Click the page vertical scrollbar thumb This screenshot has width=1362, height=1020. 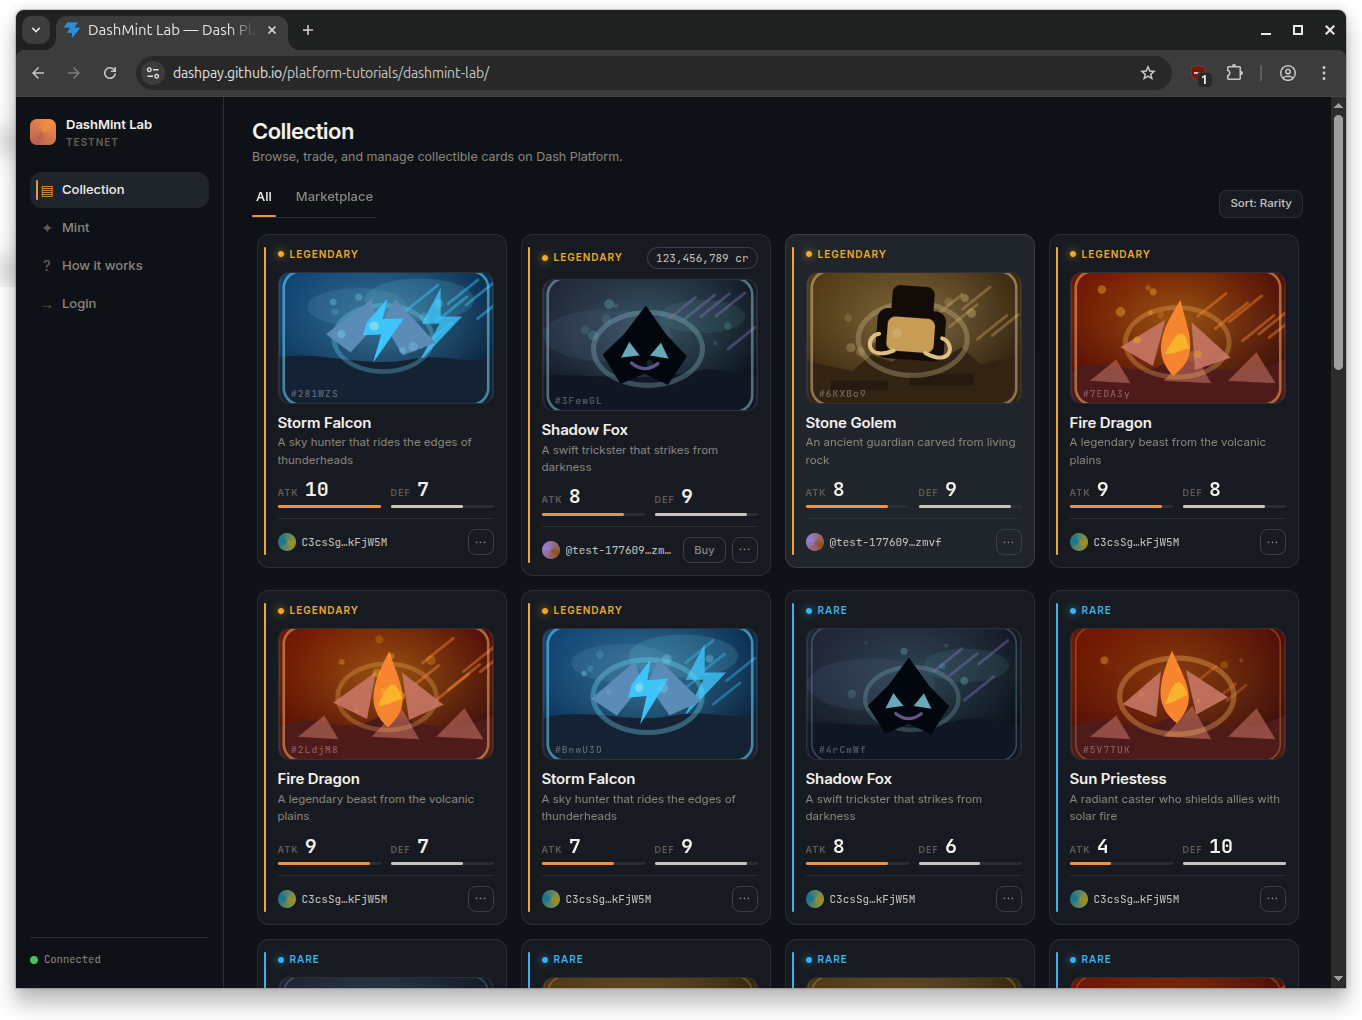[x=1338, y=243]
